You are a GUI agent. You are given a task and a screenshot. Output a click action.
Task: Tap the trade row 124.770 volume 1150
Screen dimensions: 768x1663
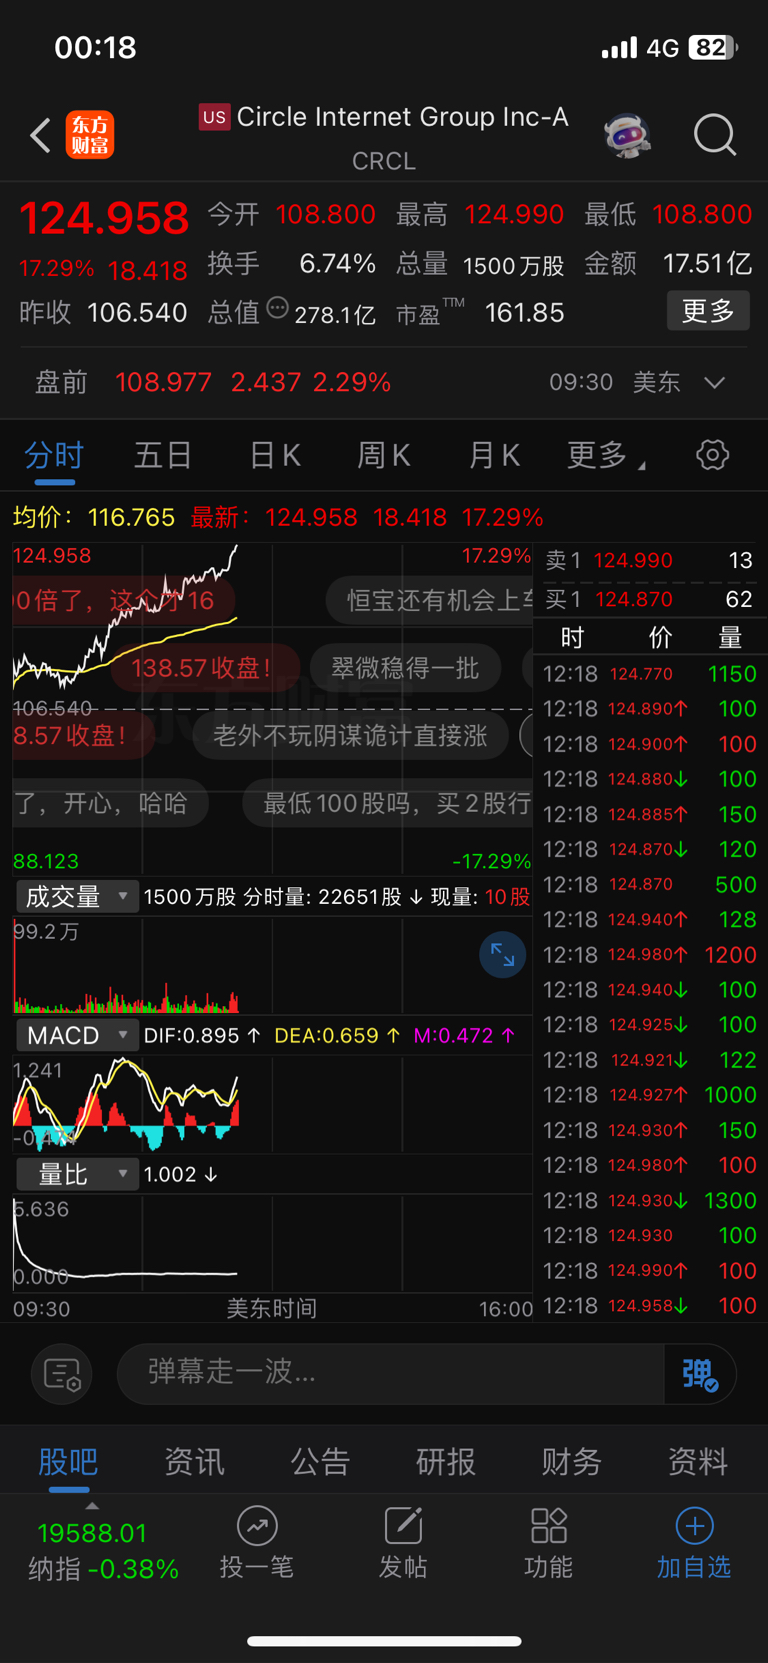pyautogui.click(x=650, y=674)
